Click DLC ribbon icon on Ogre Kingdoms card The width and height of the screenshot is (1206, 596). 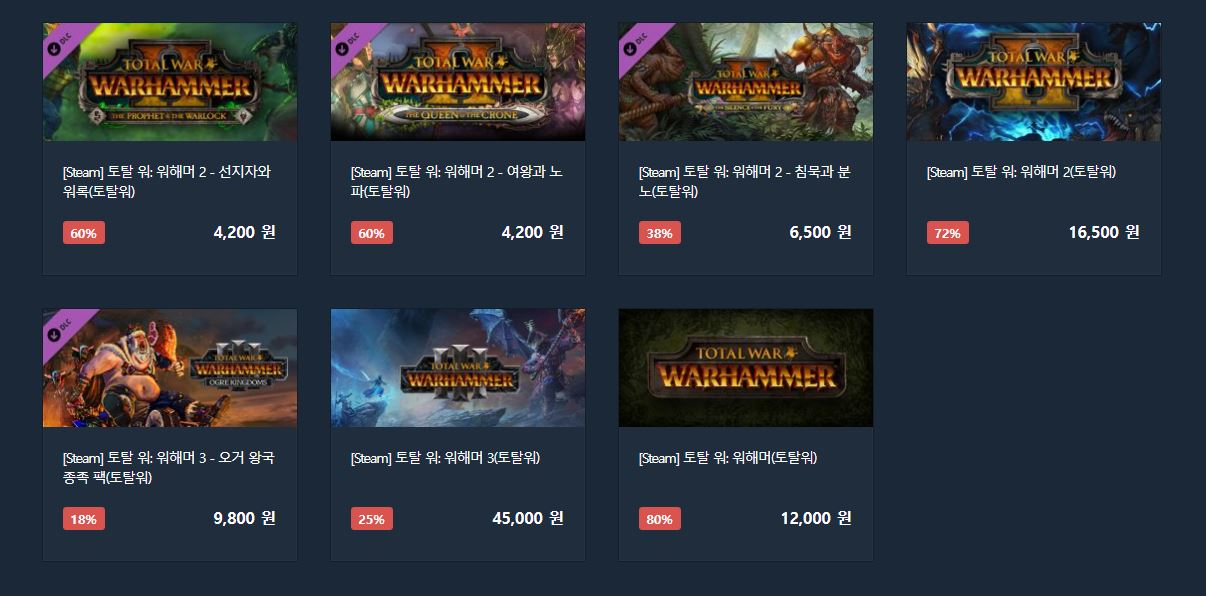[58, 327]
